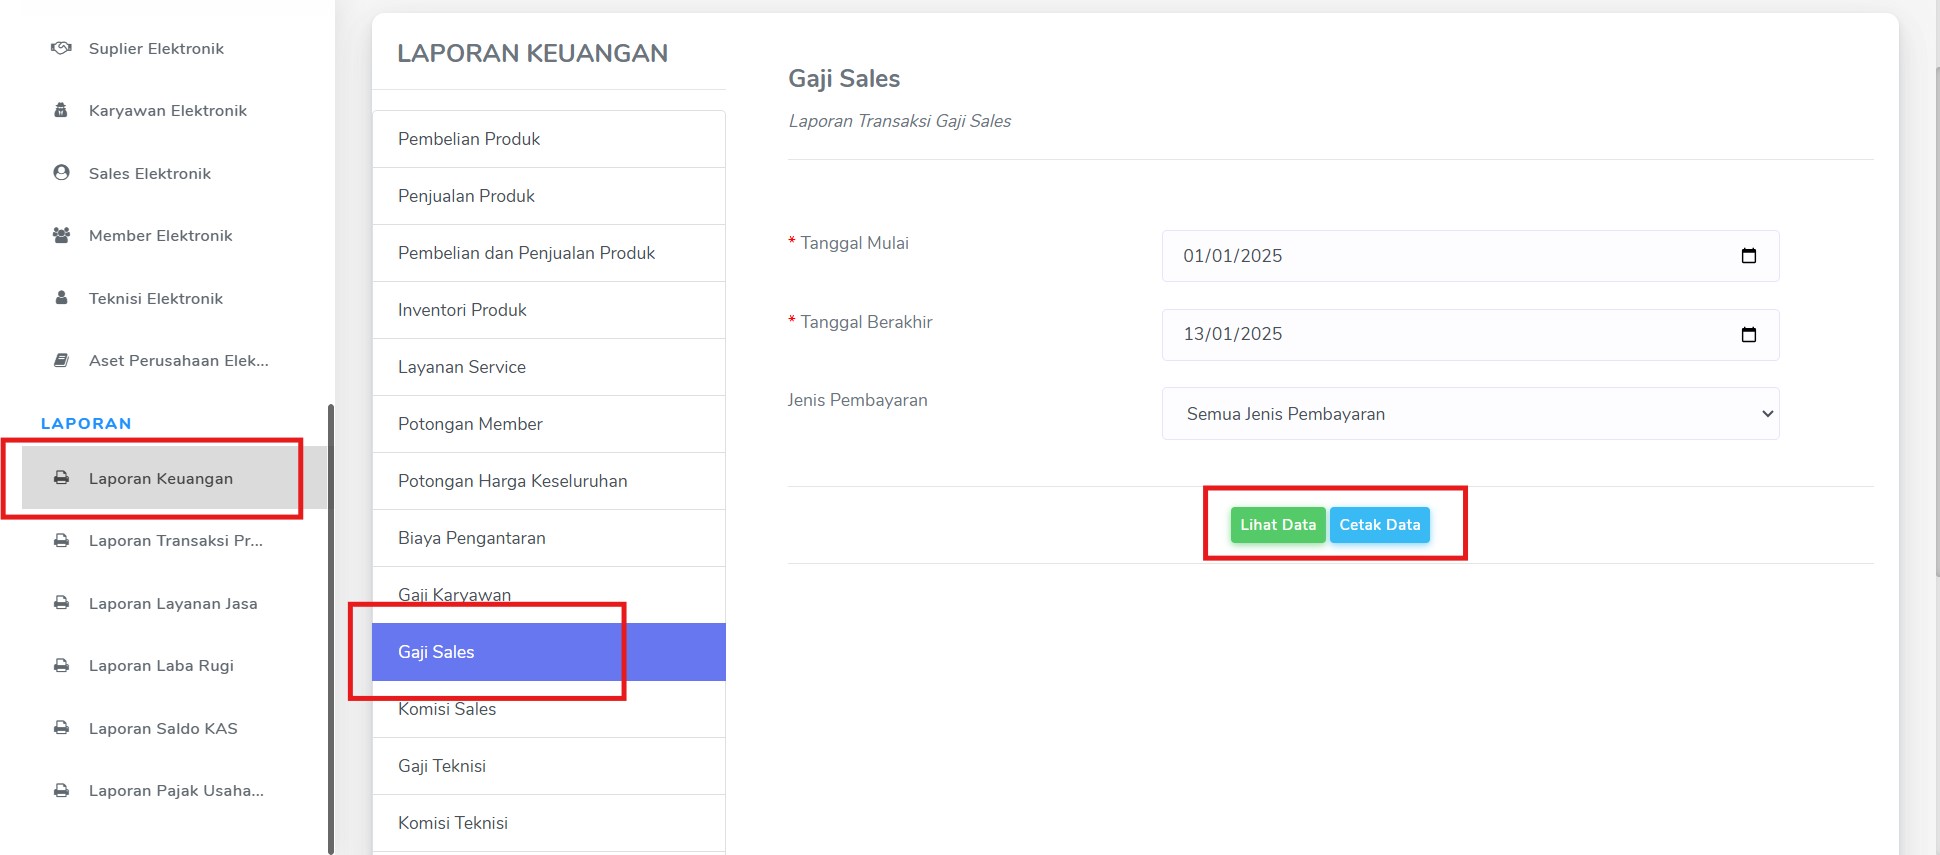
Task: Open calendar picker for Tanggal Berakhir
Action: [1748, 335]
